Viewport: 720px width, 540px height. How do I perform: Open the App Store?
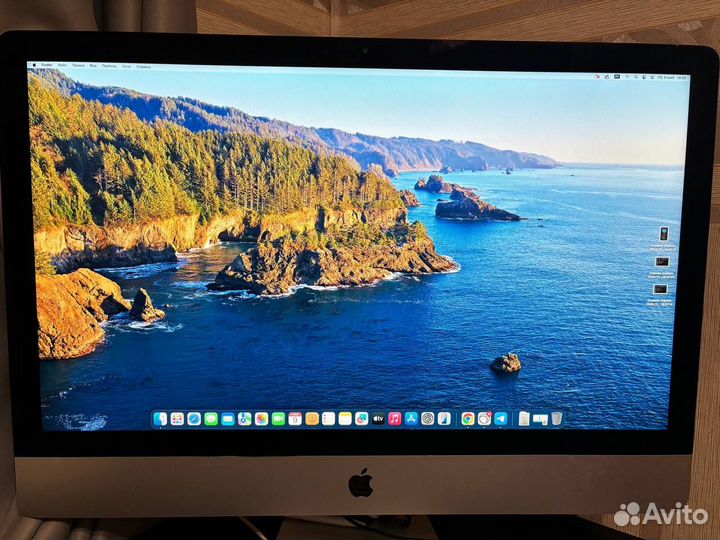(411, 419)
